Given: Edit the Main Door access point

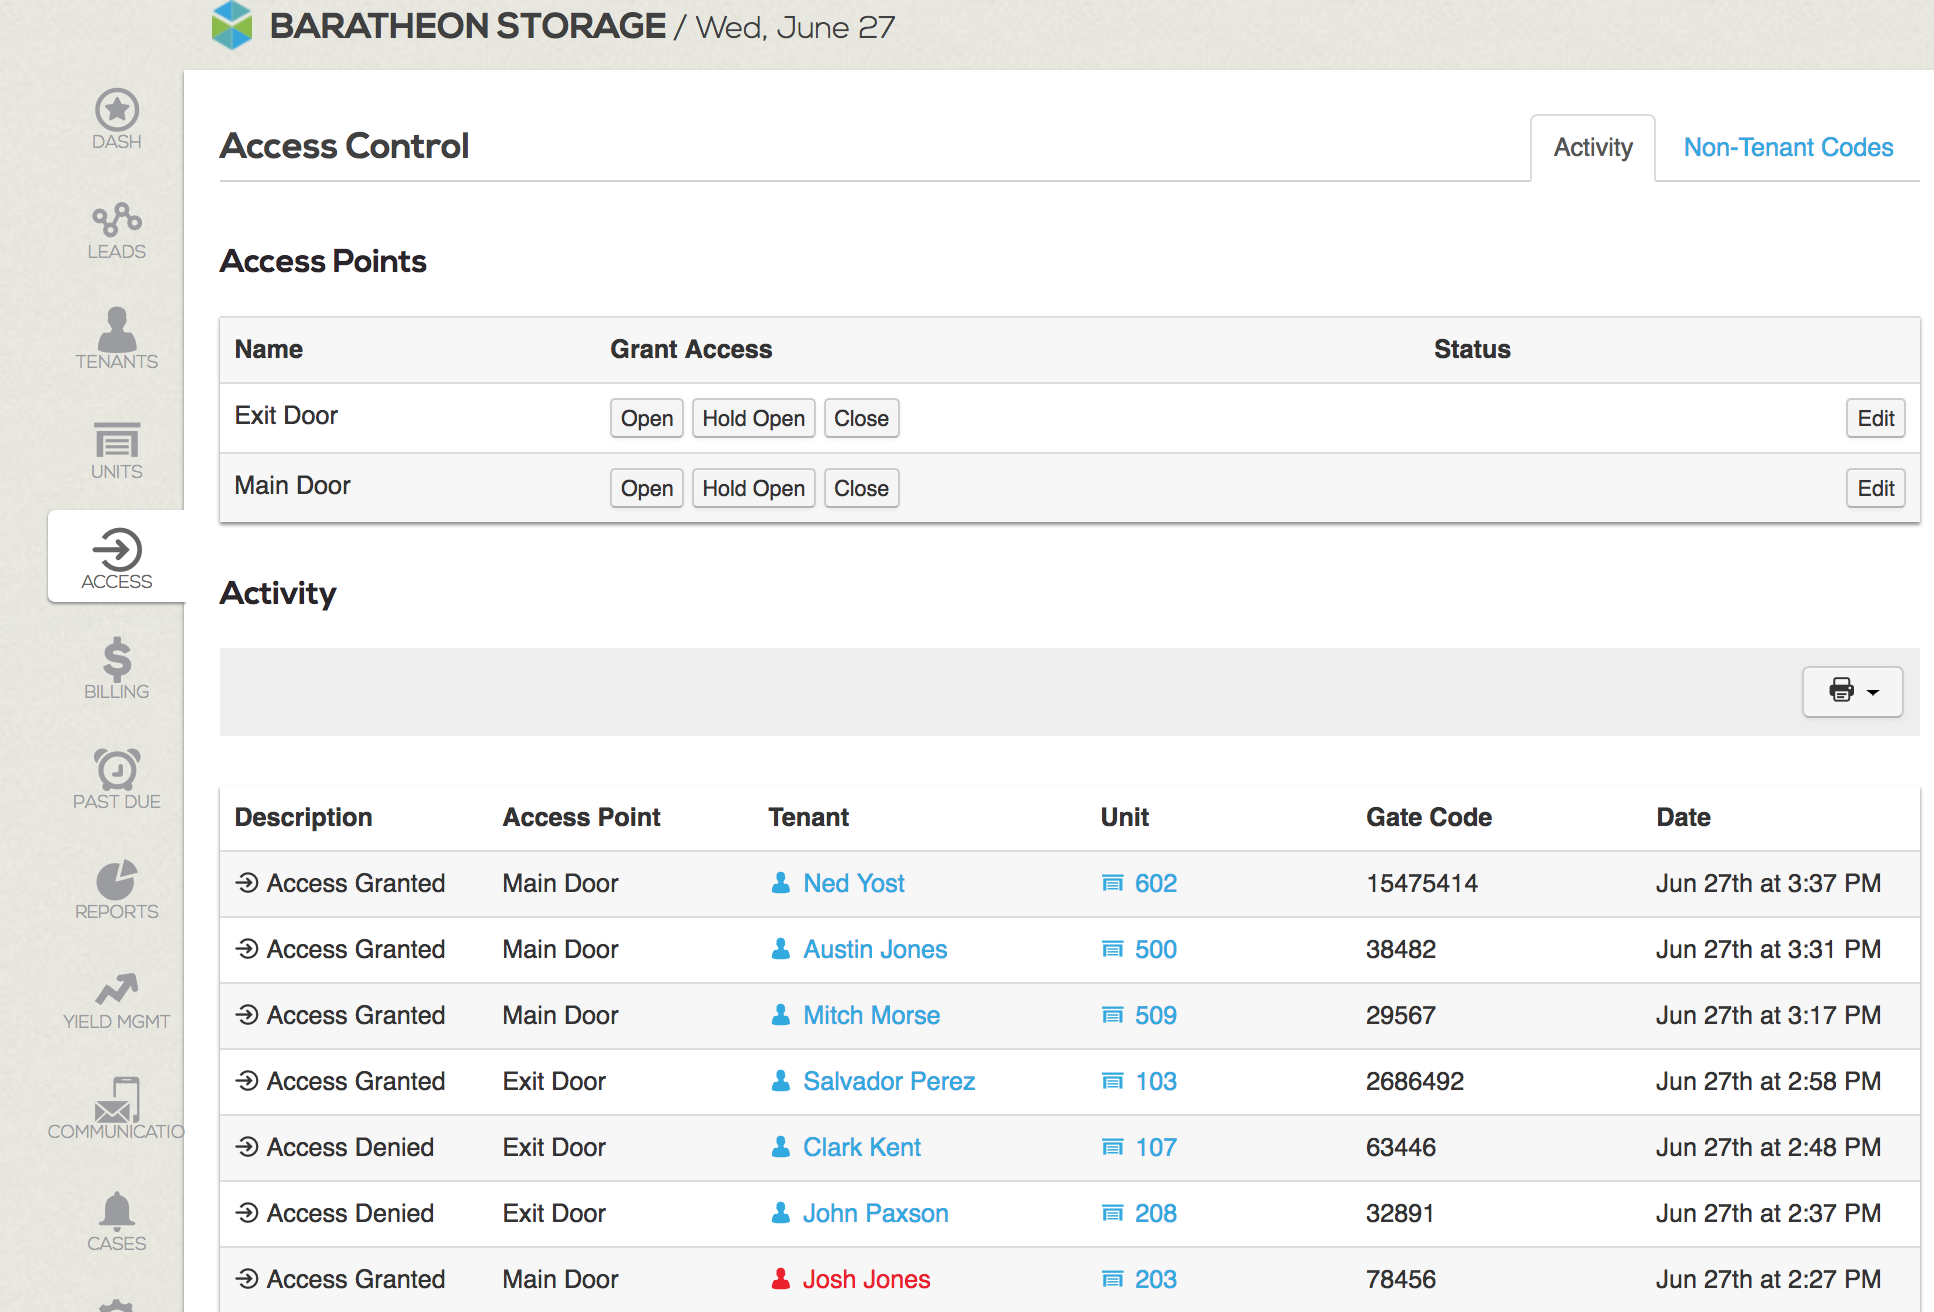Looking at the screenshot, I should pyautogui.click(x=1875, y=488).
